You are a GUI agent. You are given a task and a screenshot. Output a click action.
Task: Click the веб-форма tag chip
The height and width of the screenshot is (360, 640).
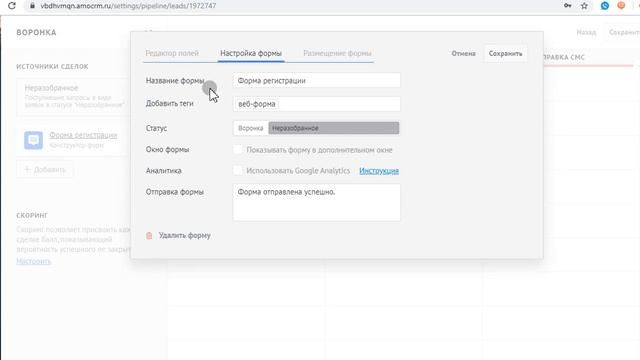click(x=257, y=104)
